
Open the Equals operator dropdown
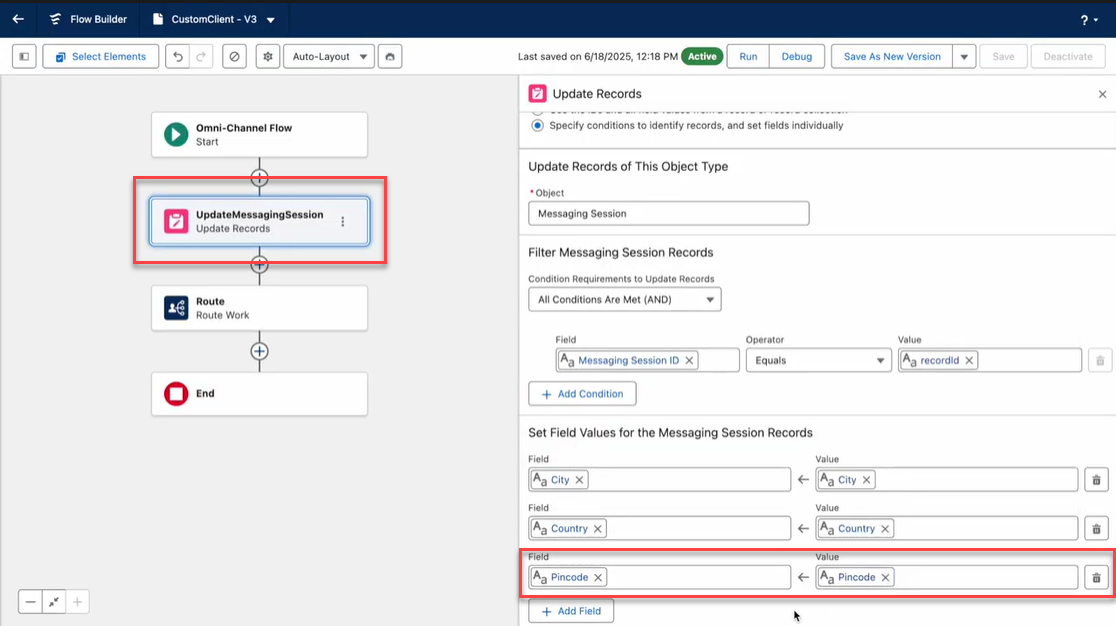pyautogui.click(x=818, y=360)
